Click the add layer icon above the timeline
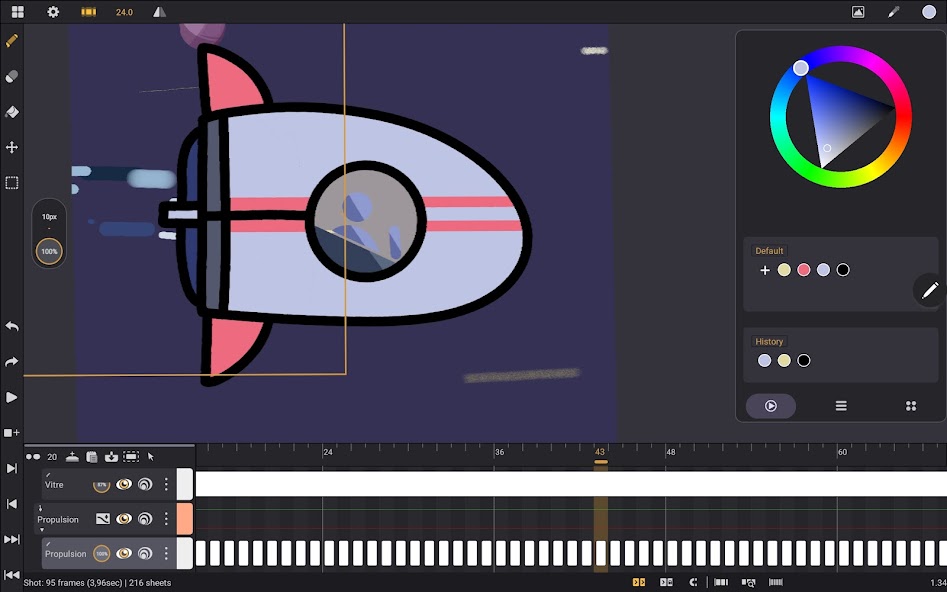 pos(73,457)
